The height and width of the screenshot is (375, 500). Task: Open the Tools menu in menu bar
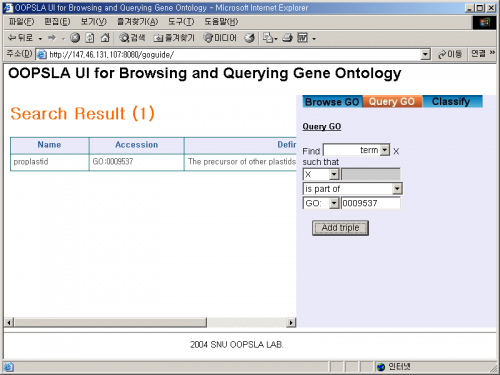coord(181,22)
